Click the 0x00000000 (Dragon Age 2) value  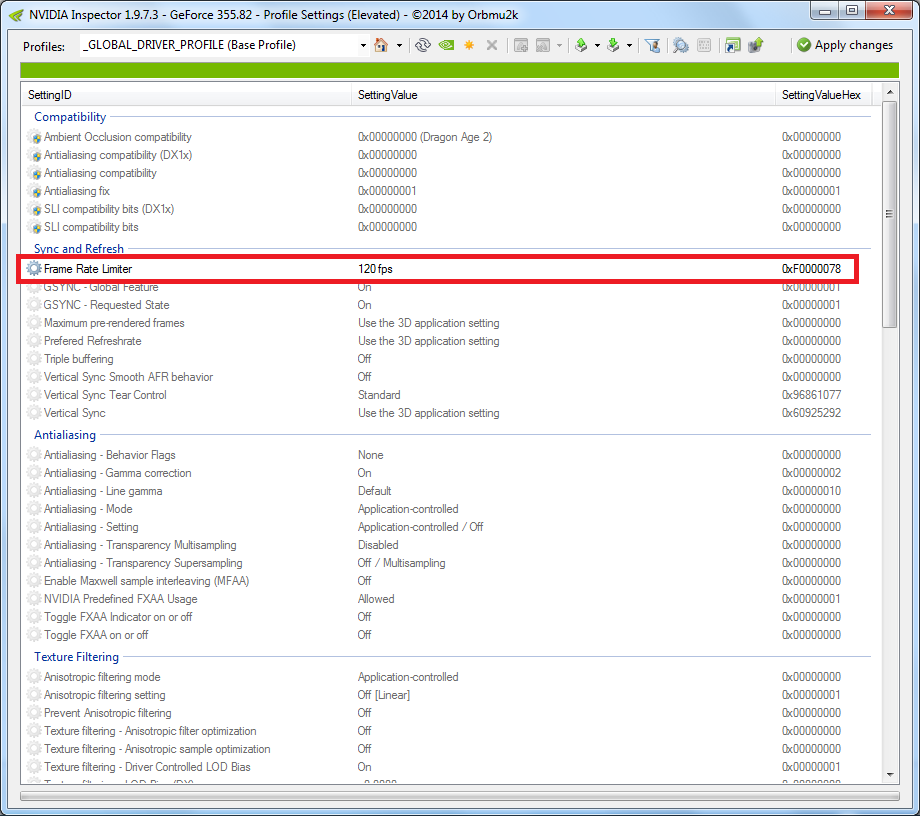tap(425, 137)
